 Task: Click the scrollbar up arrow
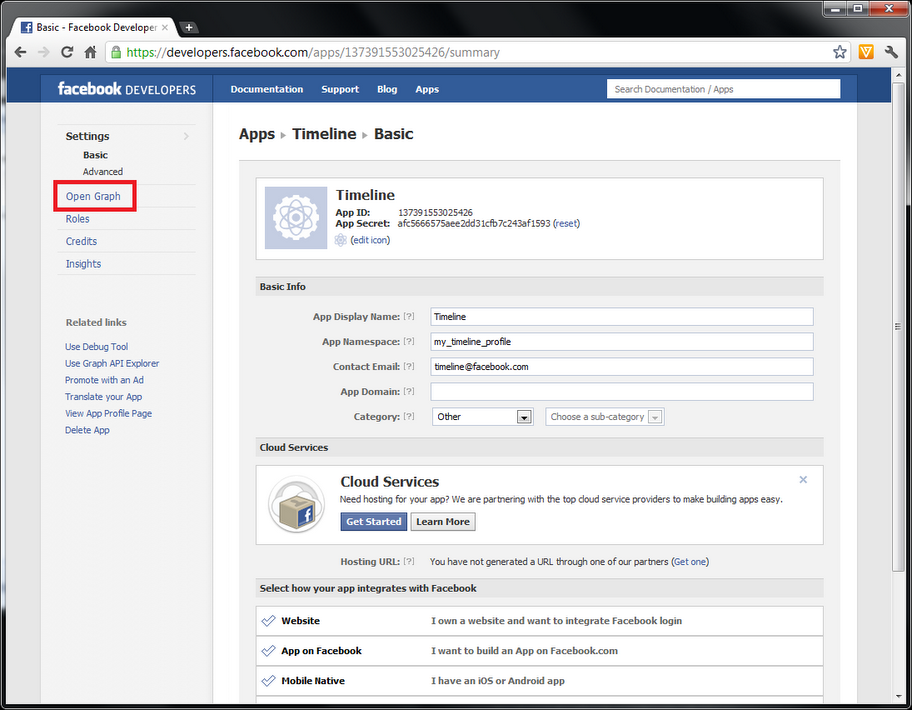[x=899, y=73]
